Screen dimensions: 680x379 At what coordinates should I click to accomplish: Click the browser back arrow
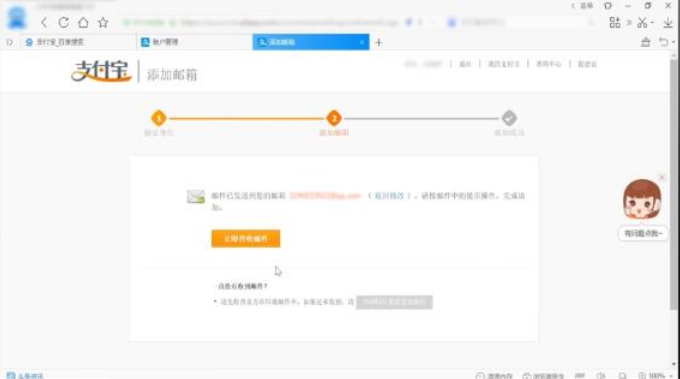[x=44, y=23]
